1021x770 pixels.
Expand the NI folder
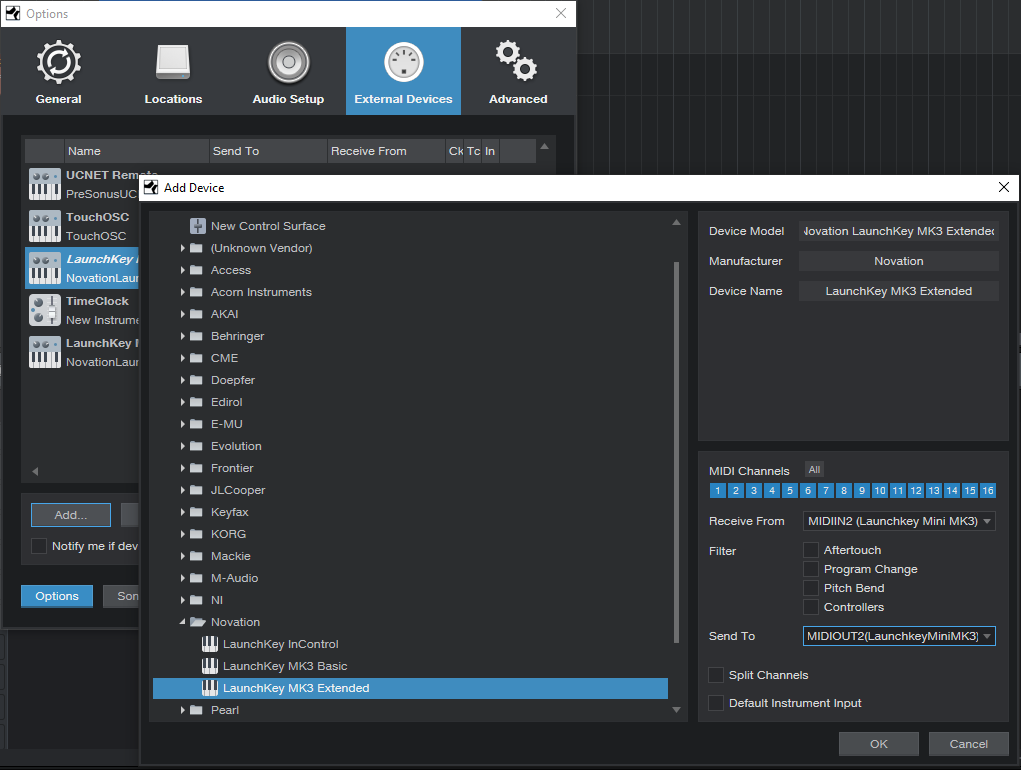[182, 600]
